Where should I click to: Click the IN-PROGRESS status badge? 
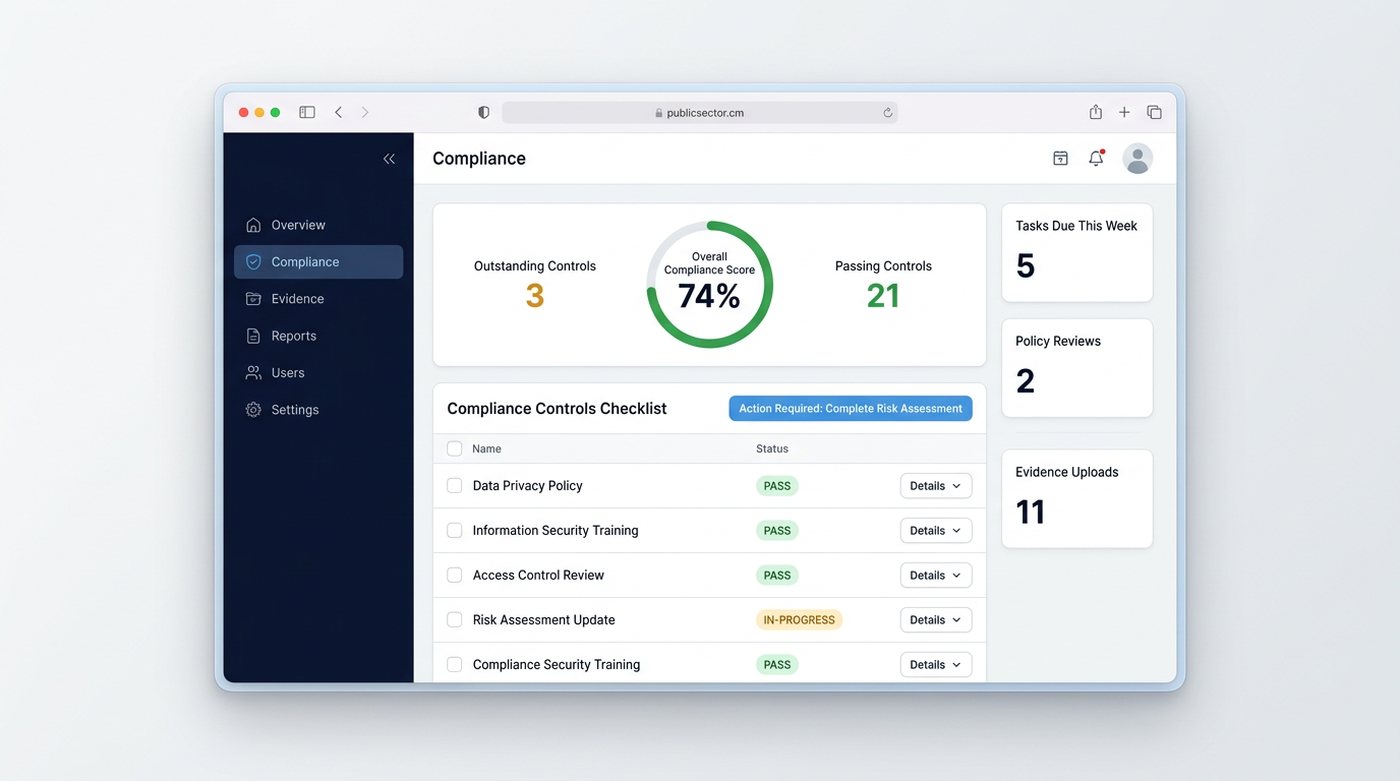tap(799, 620)
